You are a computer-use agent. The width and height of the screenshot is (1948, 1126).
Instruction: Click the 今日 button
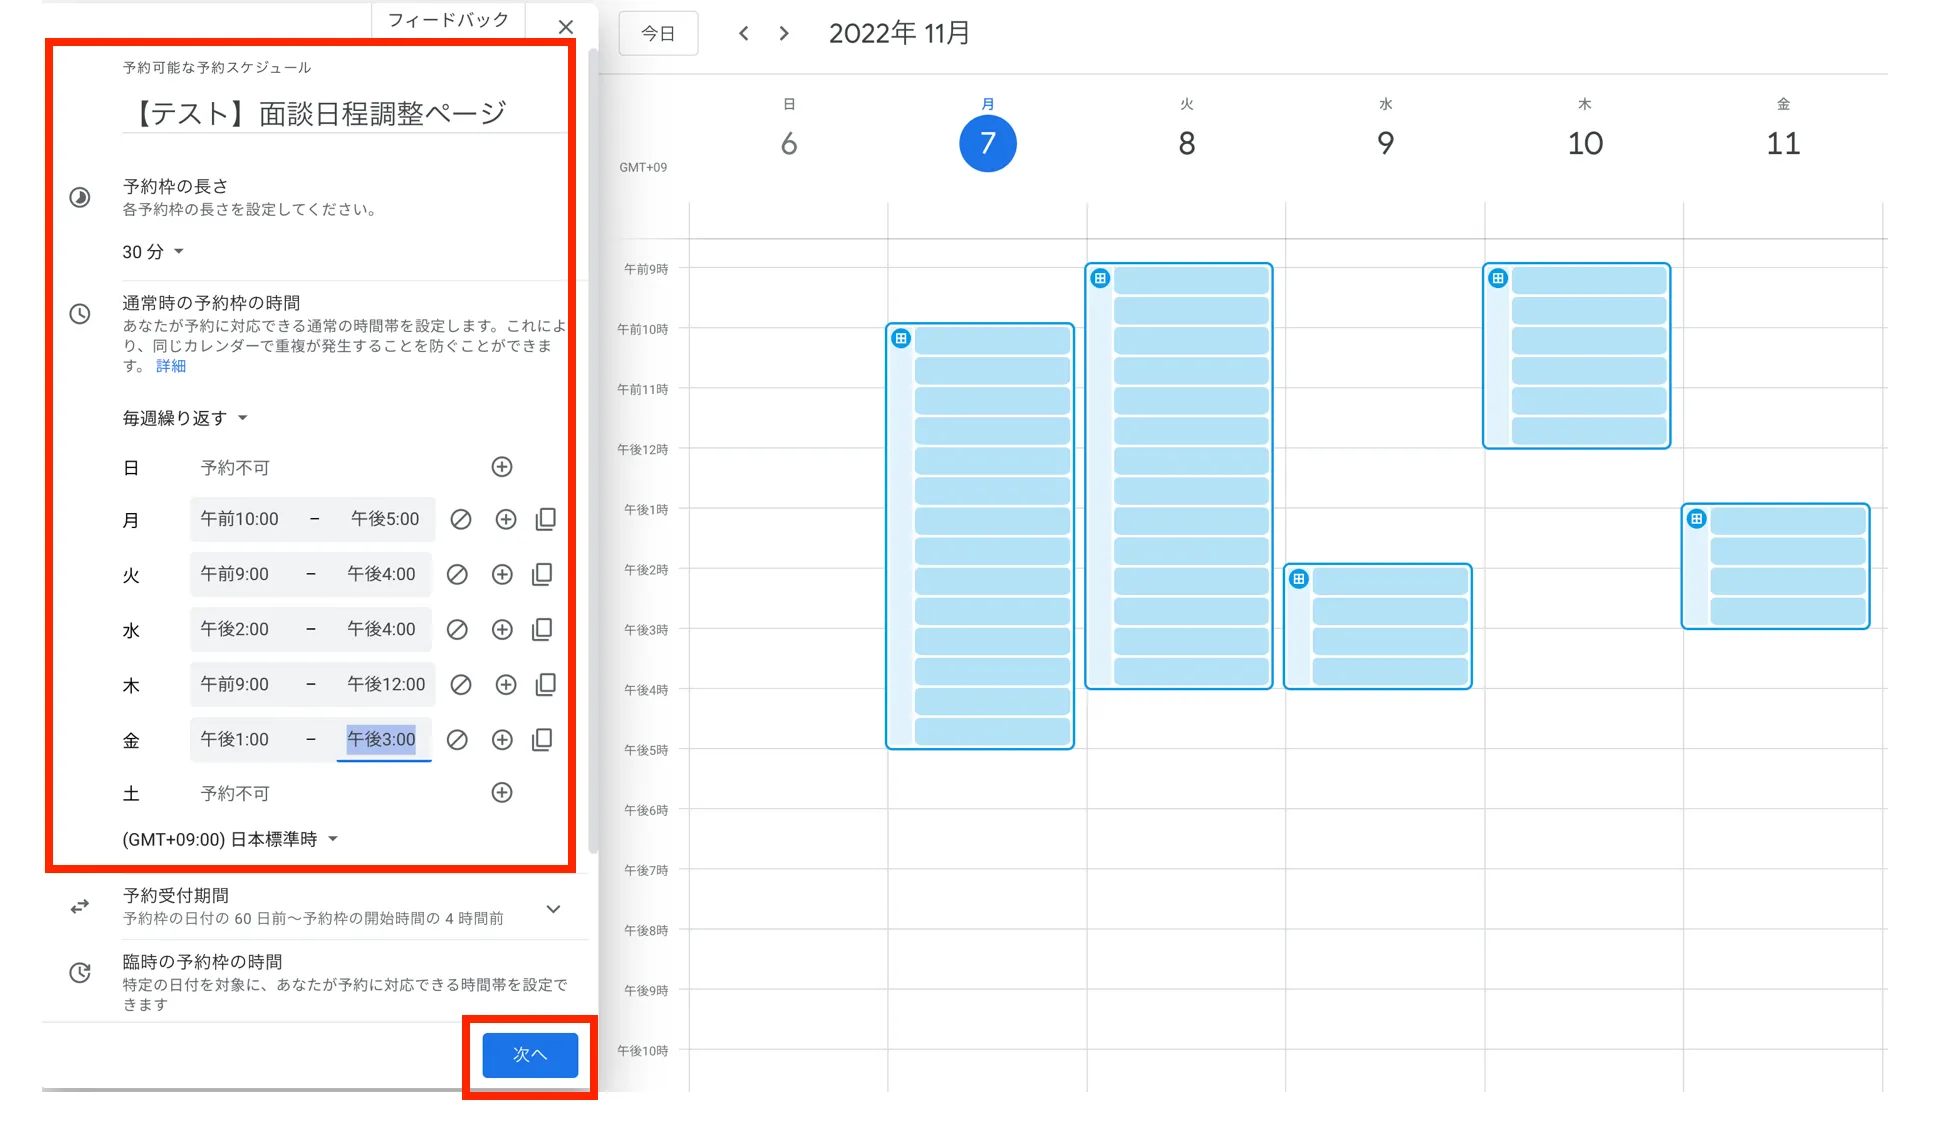(x=658, y=33)
